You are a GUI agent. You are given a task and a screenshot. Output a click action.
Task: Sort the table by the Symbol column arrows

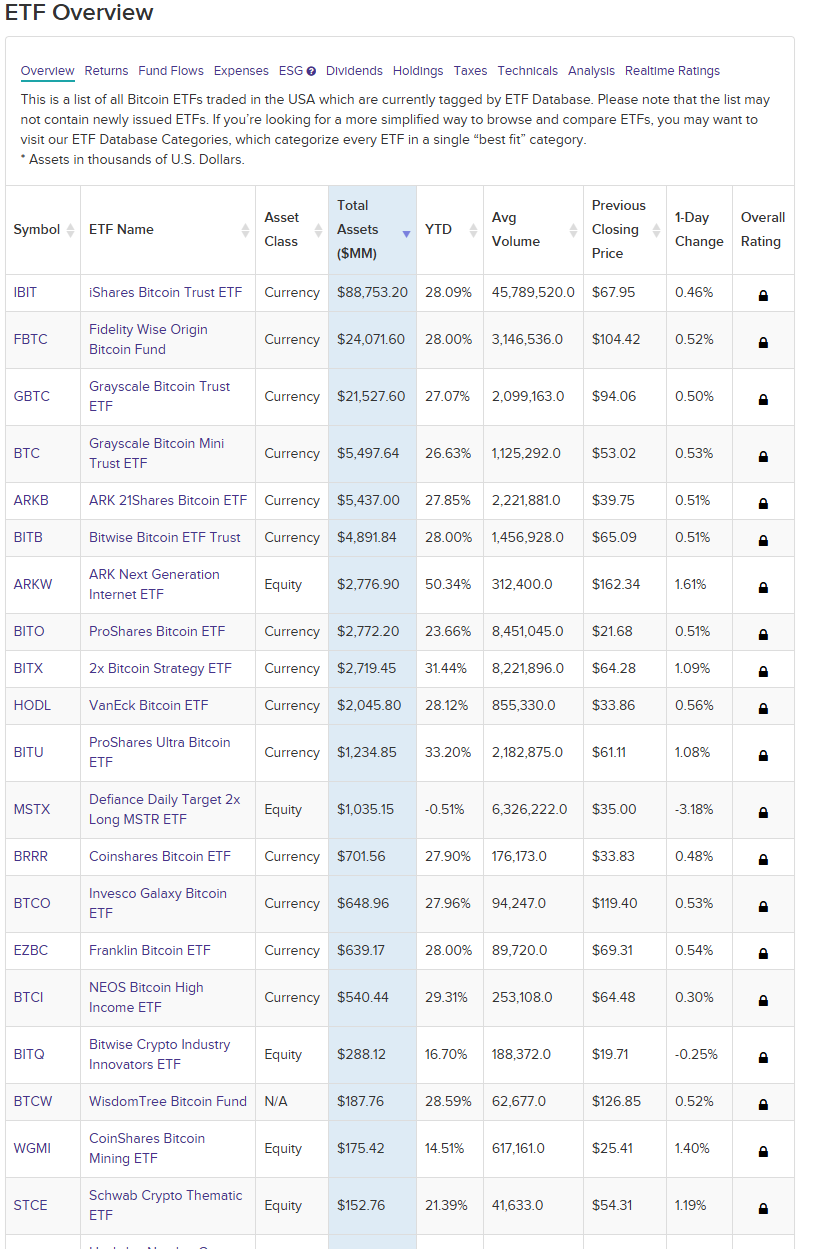point(70,230)
